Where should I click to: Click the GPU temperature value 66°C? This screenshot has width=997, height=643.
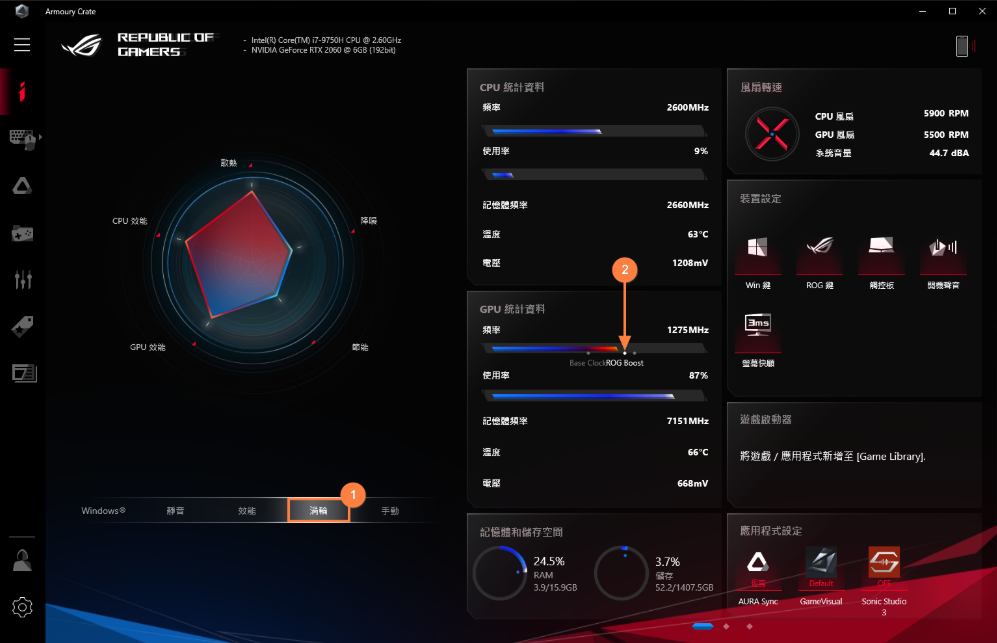698,452
